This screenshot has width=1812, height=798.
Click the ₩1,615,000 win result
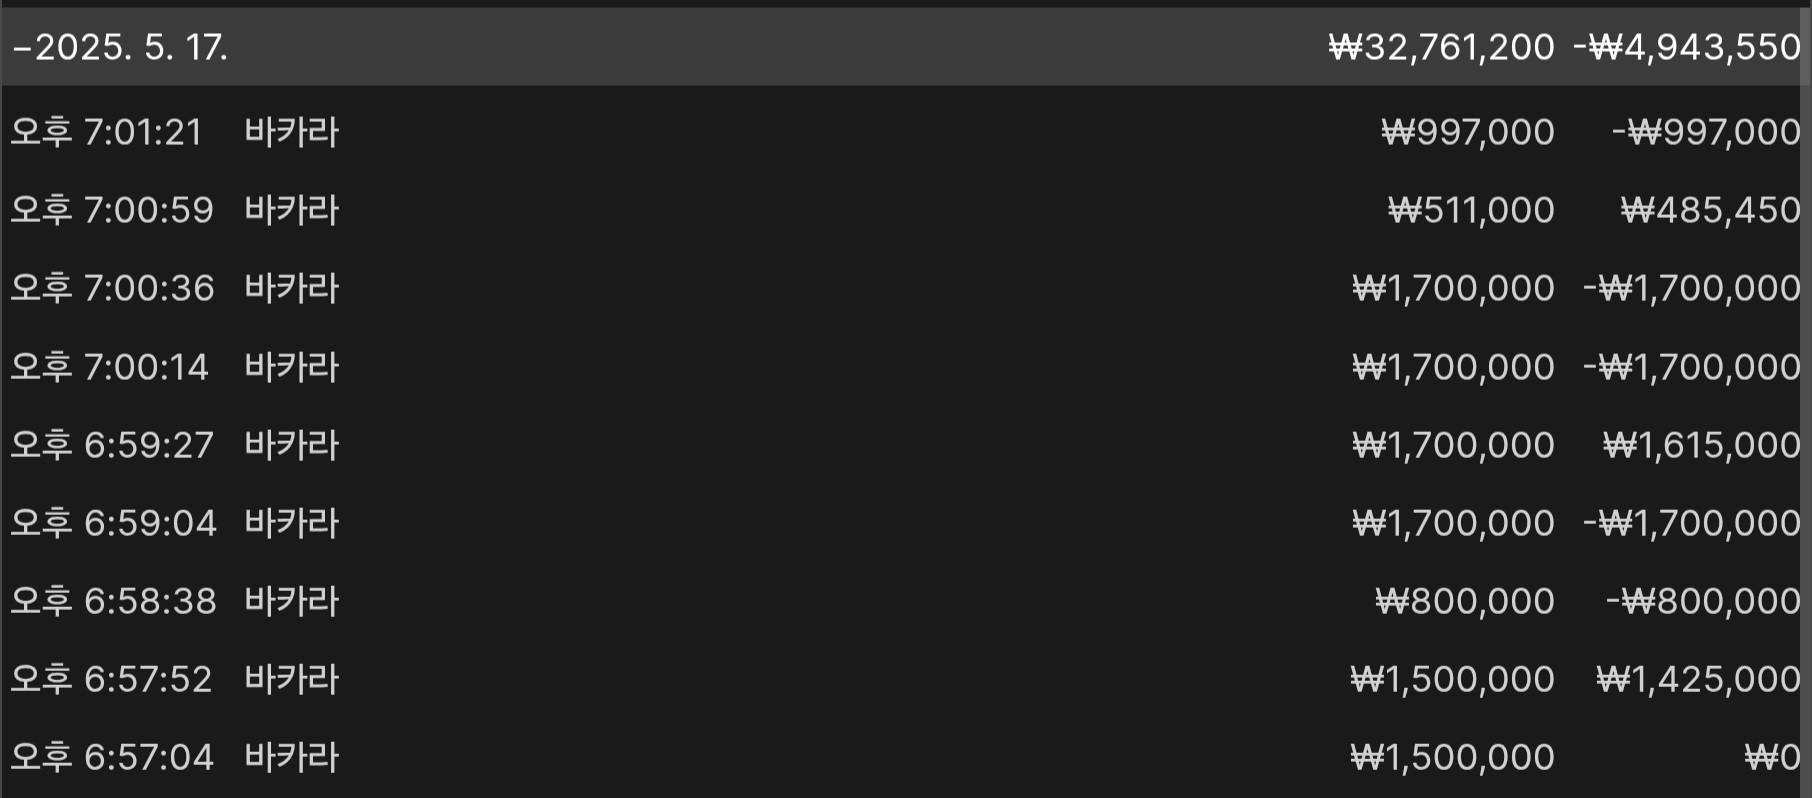pyautogui.click(x=1702, y=445)
